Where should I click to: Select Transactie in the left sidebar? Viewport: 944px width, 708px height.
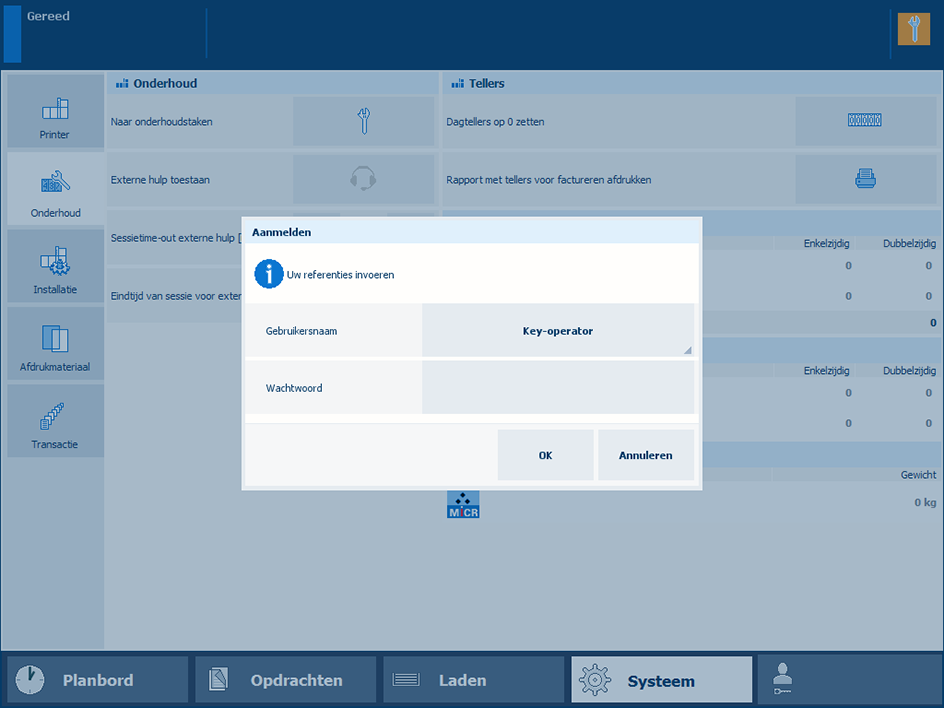55,421
